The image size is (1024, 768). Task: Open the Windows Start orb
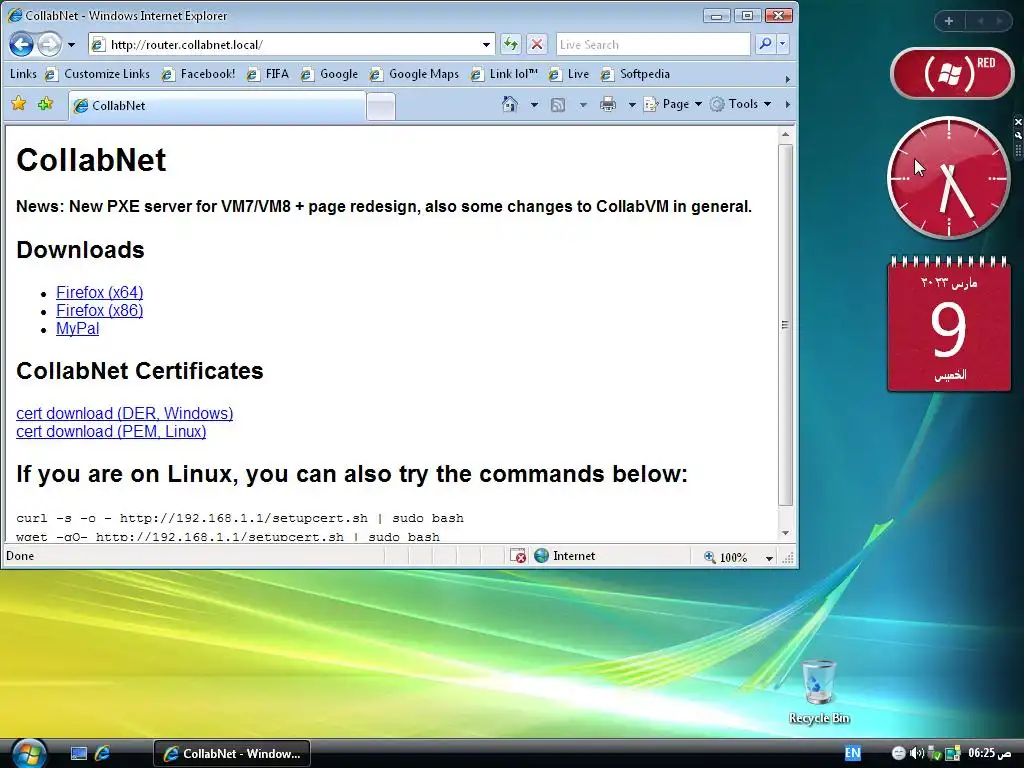28,753
